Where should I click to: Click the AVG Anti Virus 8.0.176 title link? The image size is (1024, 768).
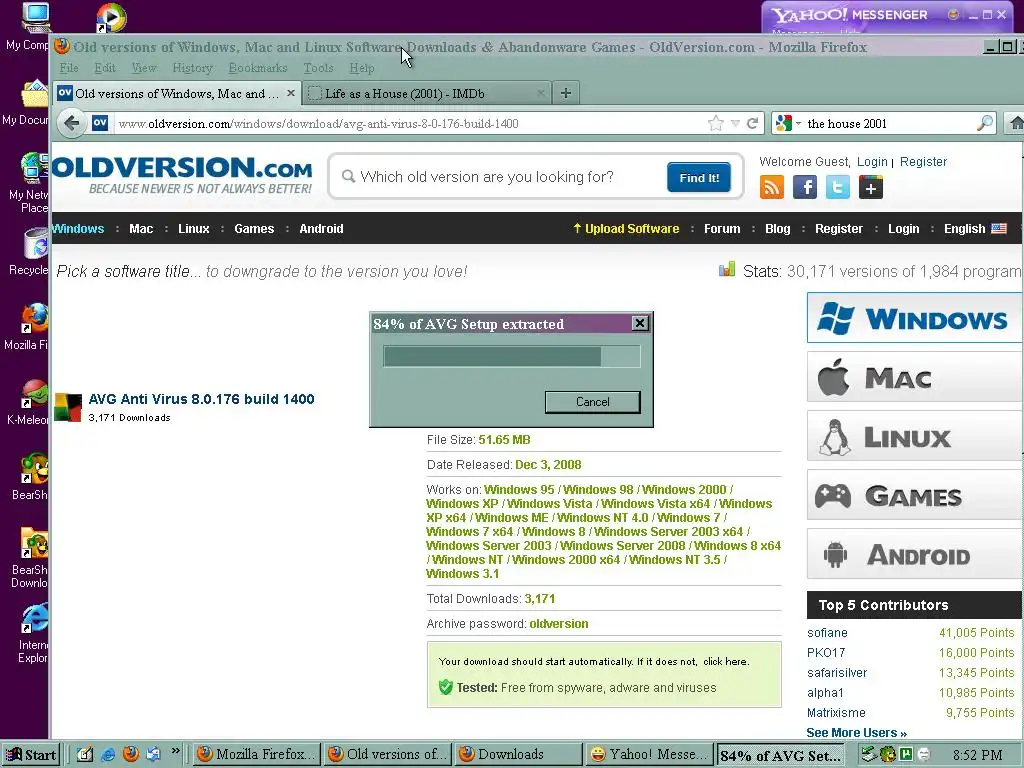201,399
